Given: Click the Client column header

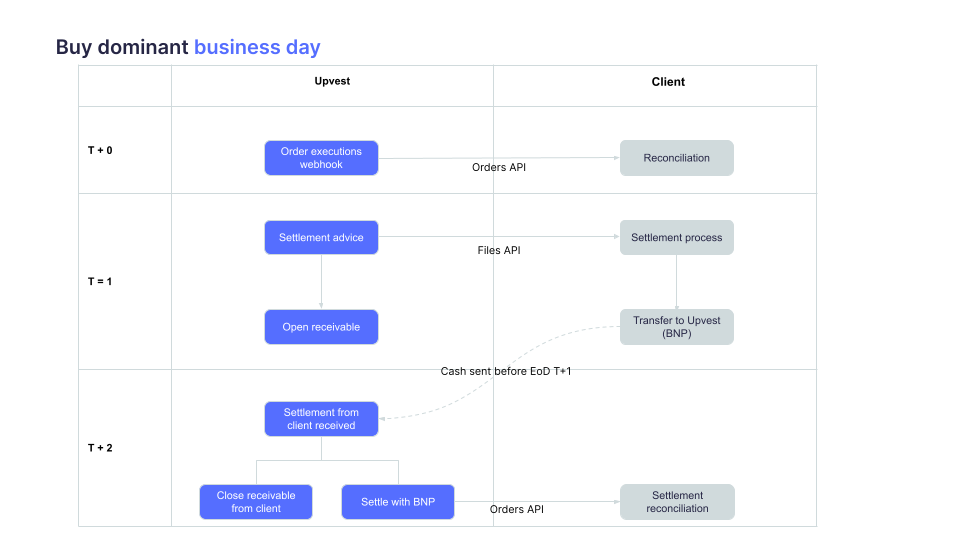Looking at the screenshot, I should click(x=668, y=82).
